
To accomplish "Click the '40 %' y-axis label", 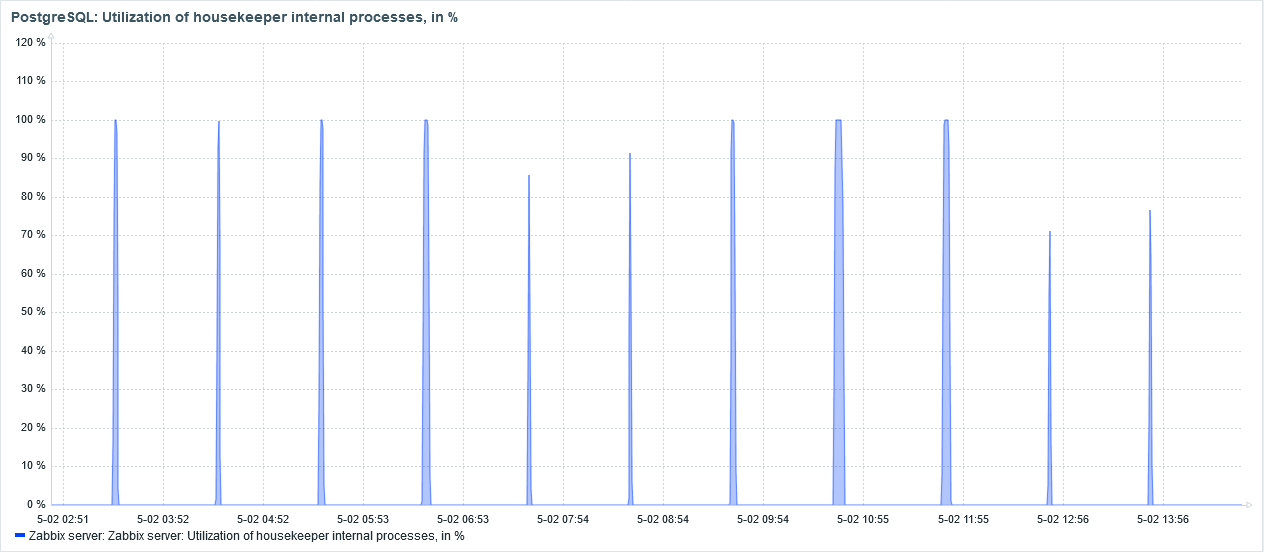I will tap(34, 351).
